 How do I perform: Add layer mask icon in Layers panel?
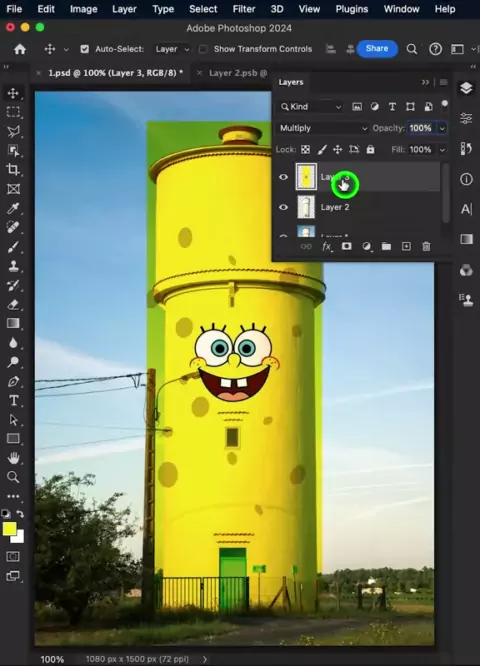[x=347, y=246]
